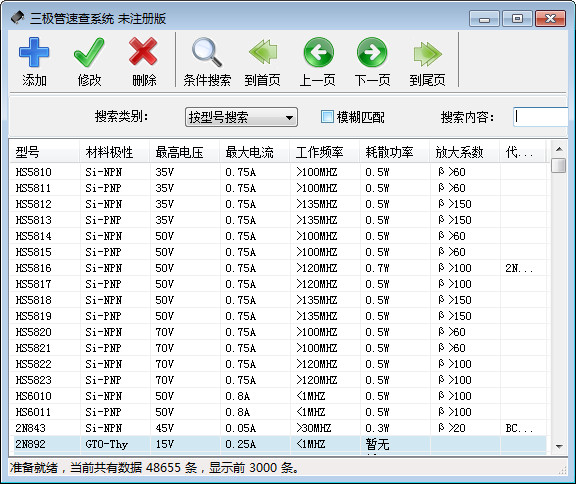This screenshot has height=484, width=576.
Task: Close the 三极管速查系统 window
Action: pos(550,18)
